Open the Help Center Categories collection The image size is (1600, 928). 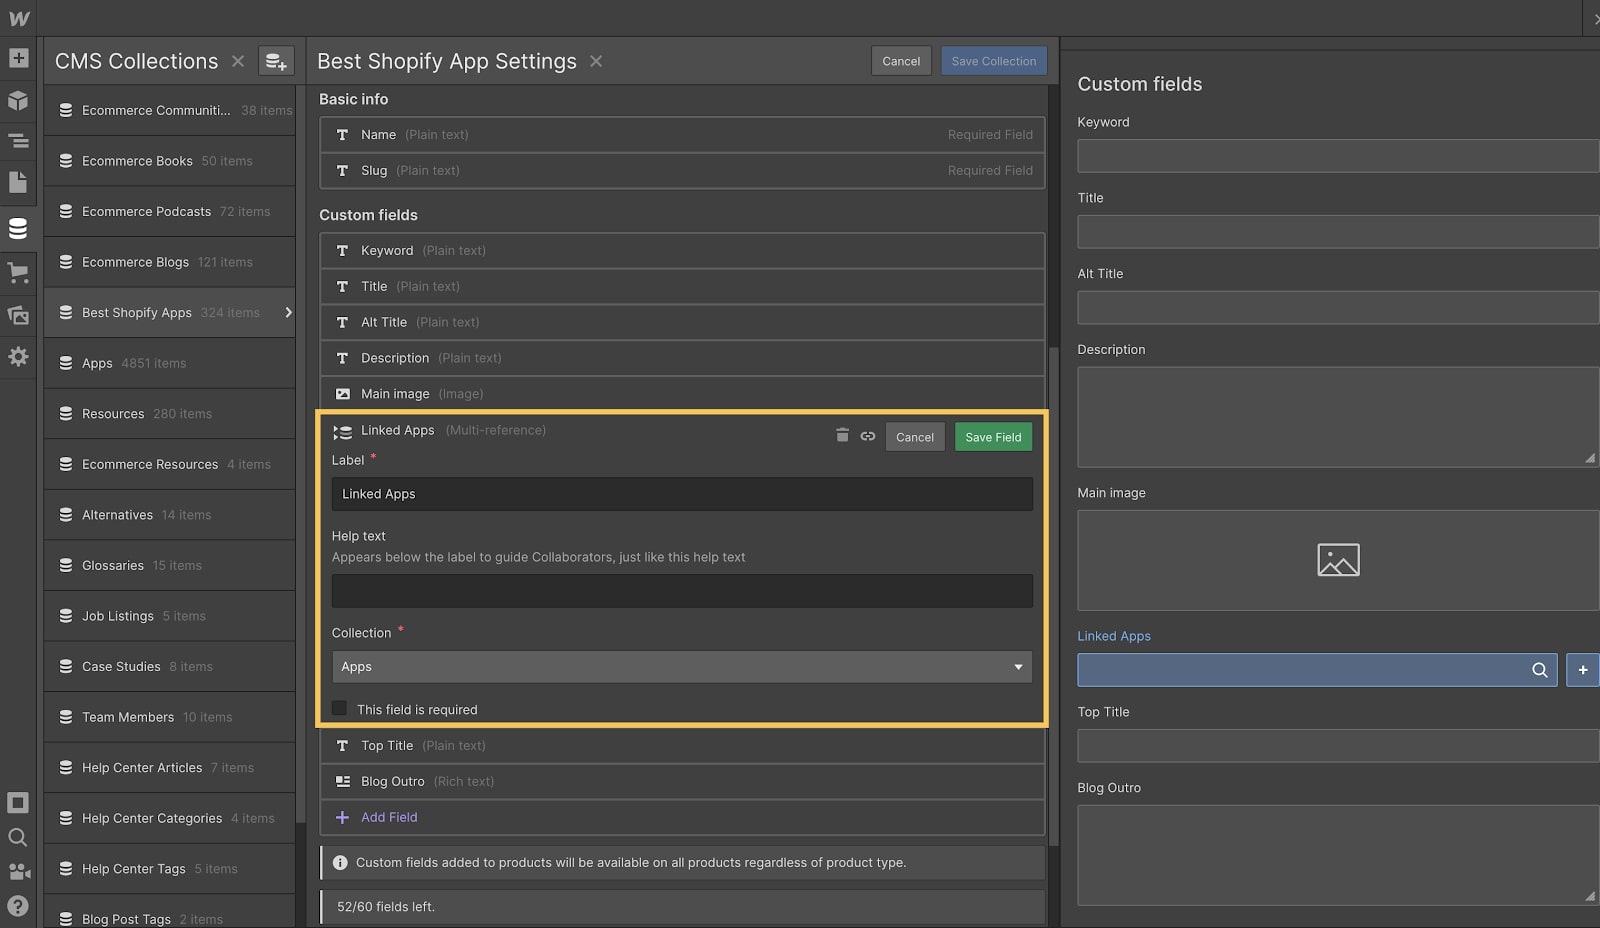pyautogui.click(x=170, y=818)
